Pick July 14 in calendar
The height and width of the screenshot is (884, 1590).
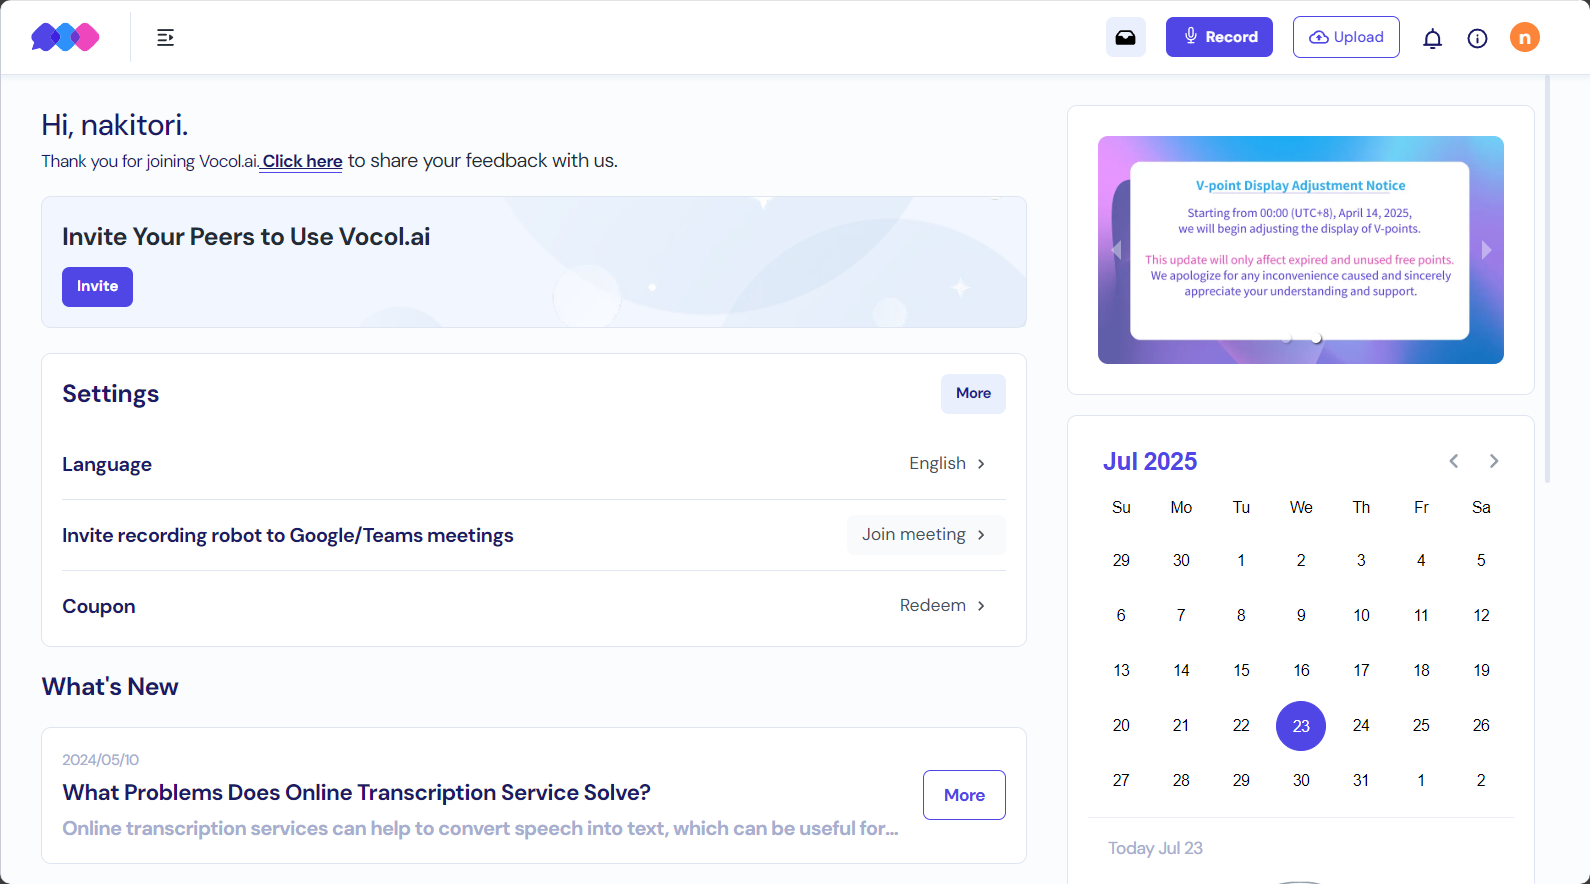[1181, 671]
